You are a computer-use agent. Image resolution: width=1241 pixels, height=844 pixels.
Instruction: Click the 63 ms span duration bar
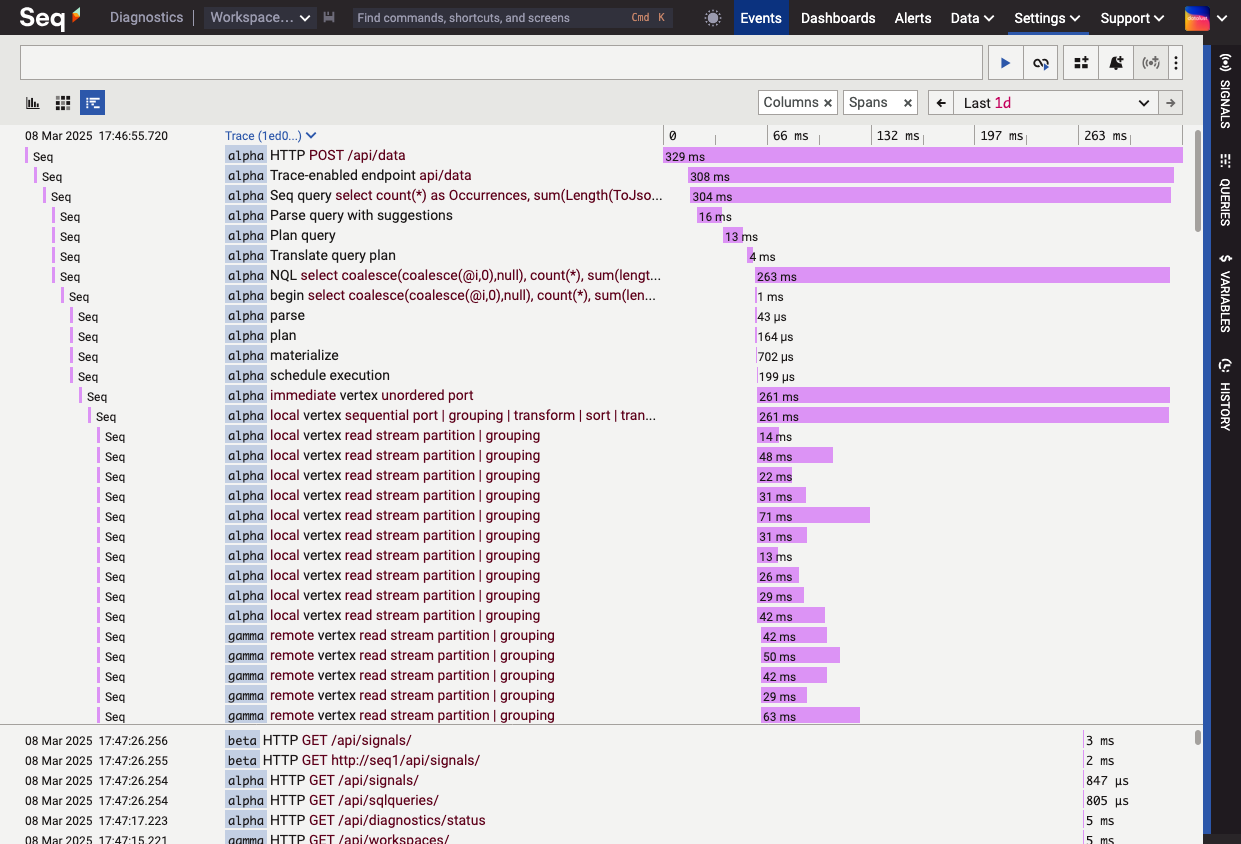tap(810, 716)
